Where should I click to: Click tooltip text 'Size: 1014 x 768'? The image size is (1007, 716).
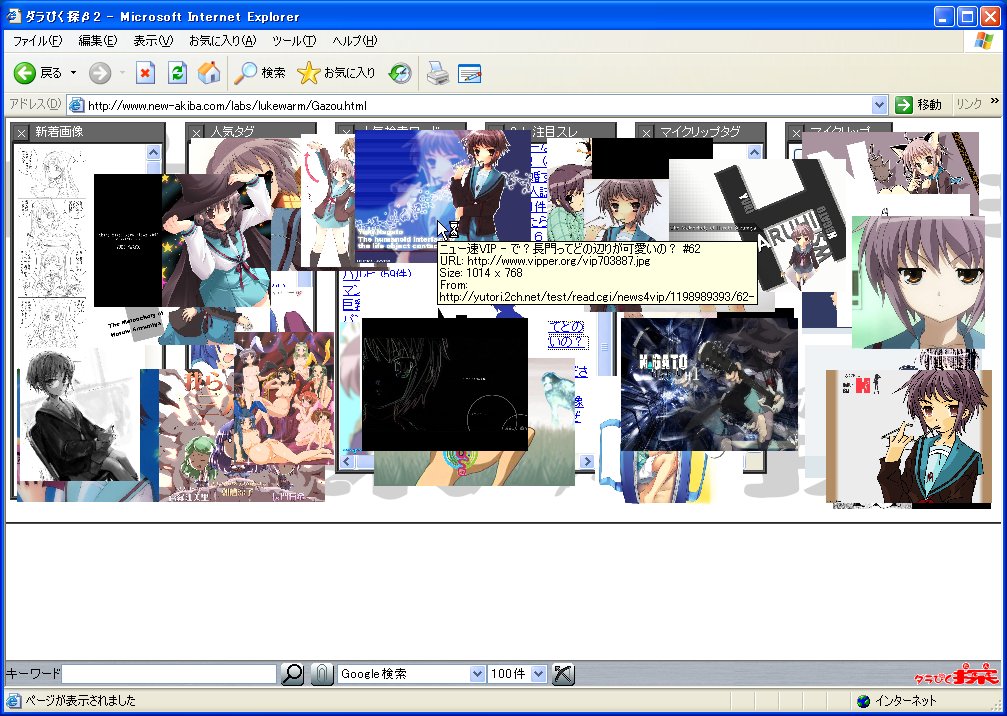(x=481, y=273)
